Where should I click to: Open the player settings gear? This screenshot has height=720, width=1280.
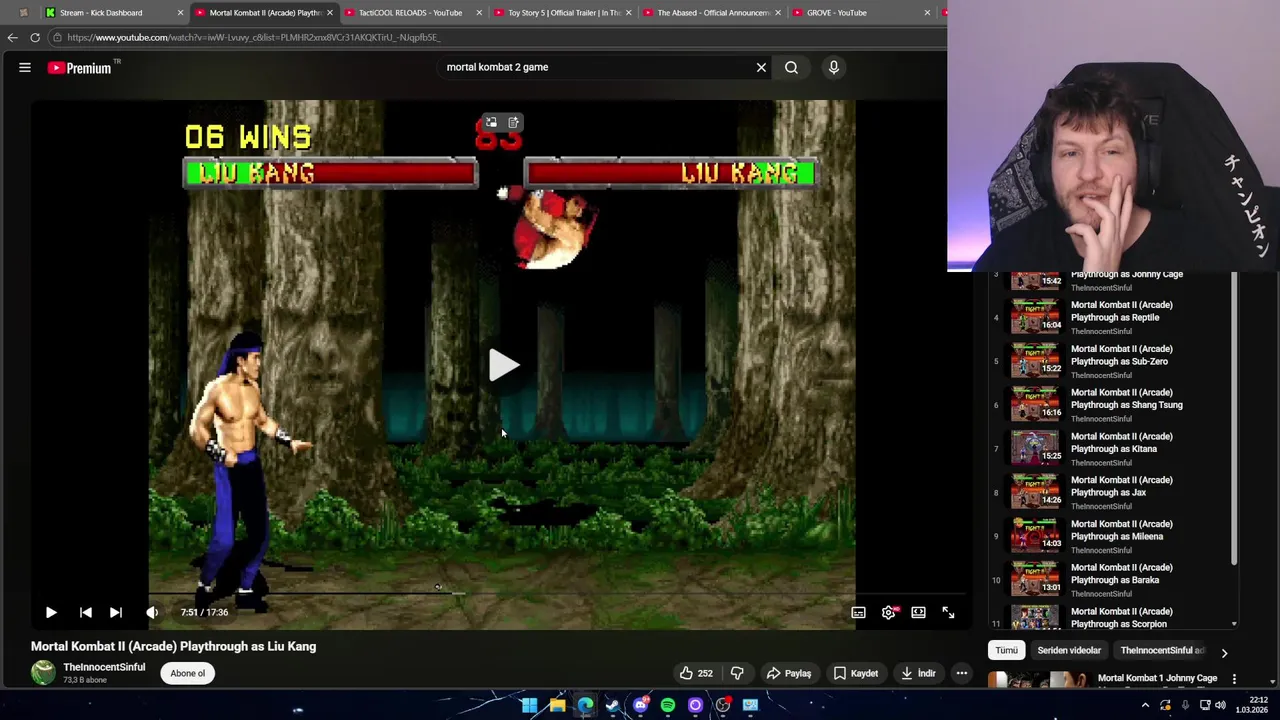[x=889, y=612]
